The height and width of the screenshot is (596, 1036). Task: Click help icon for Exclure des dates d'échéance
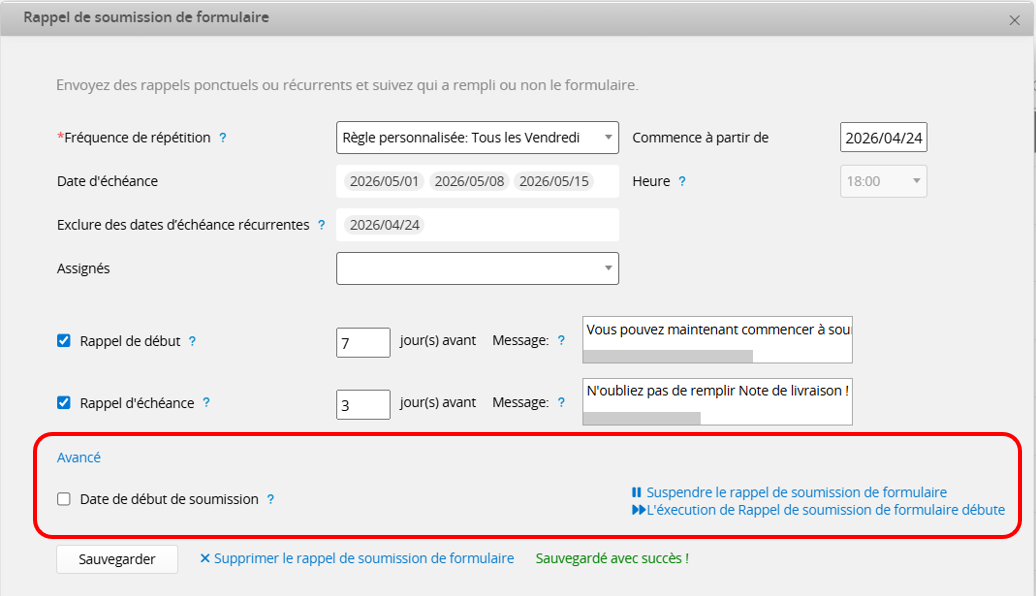pos(321,226)
